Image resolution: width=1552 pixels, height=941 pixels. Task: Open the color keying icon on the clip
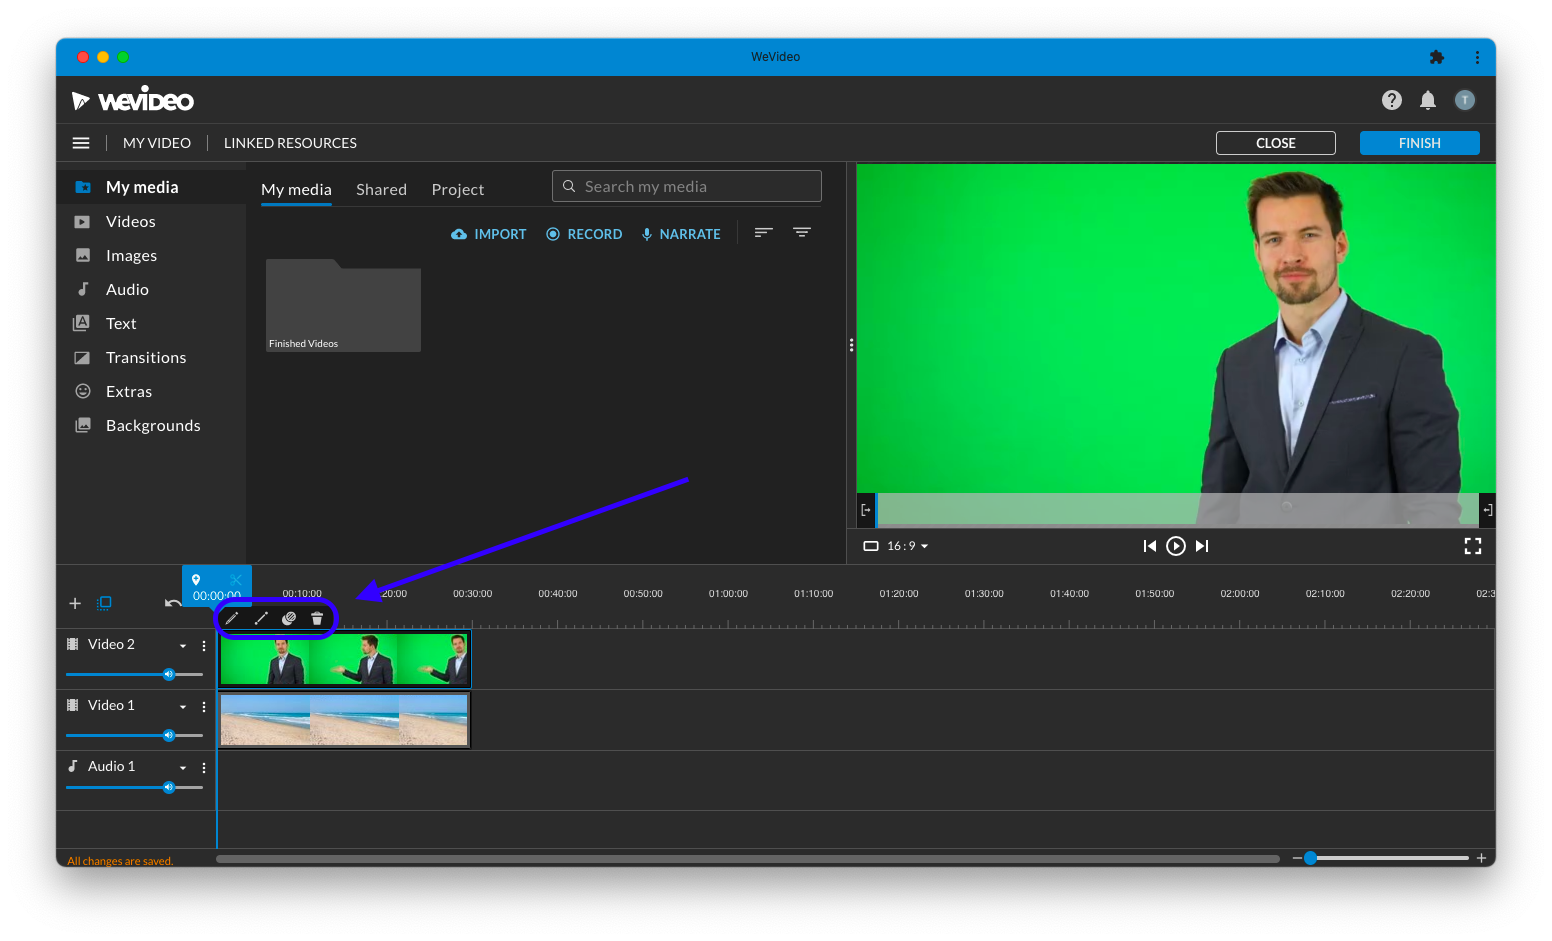(x=289, y=618)
